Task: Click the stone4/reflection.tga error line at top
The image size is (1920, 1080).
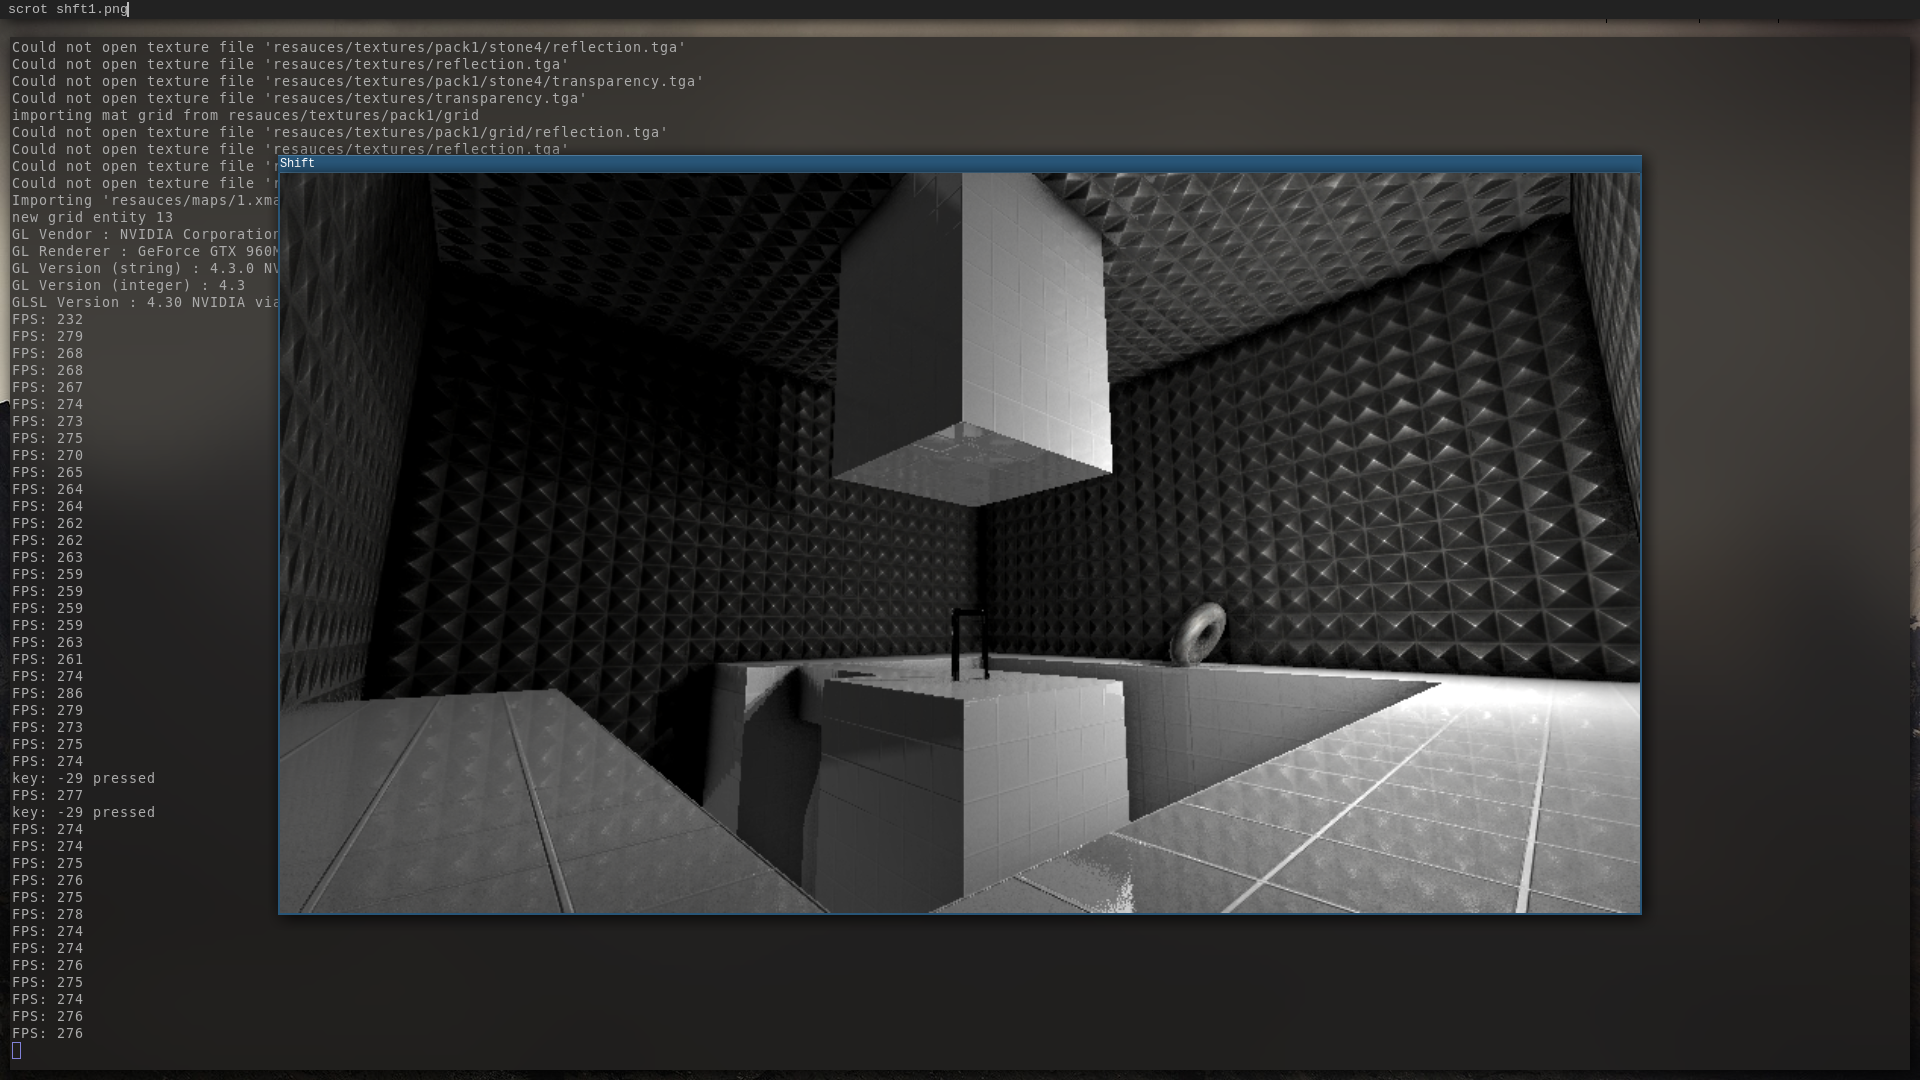Action: tap(348, 48)
